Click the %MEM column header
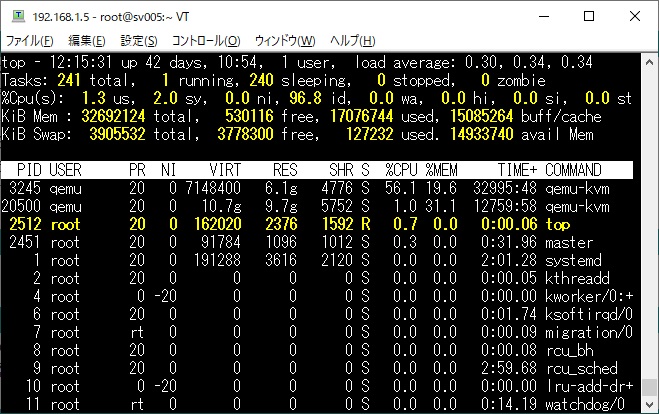This screenshot has width=659, height=414. tap(441, 170)
